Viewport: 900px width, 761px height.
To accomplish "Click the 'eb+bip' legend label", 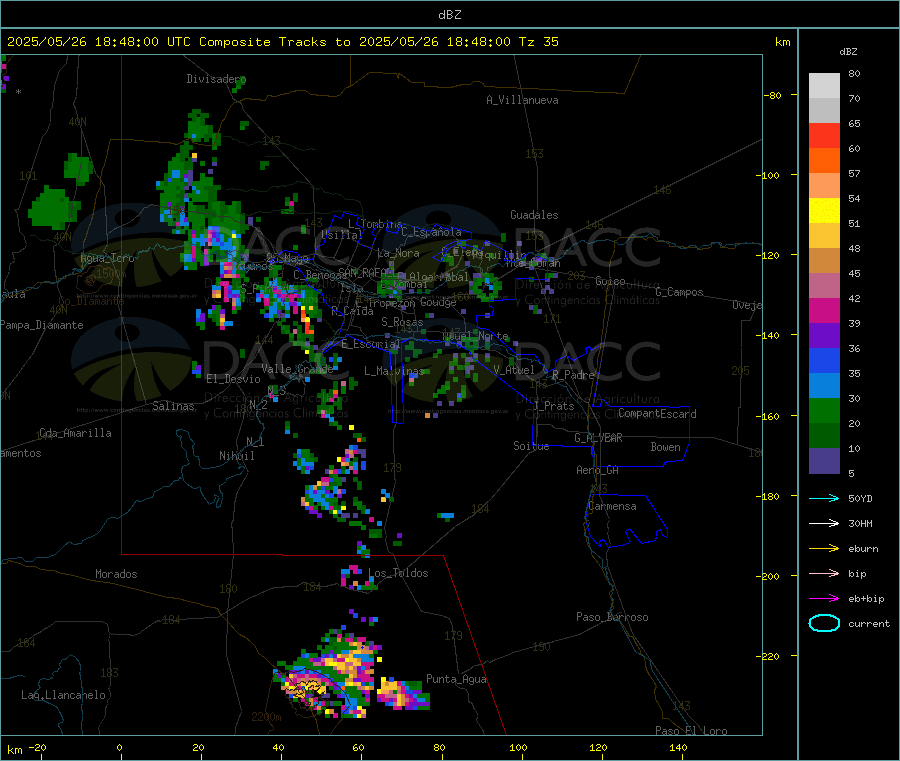I will (866, 599).
